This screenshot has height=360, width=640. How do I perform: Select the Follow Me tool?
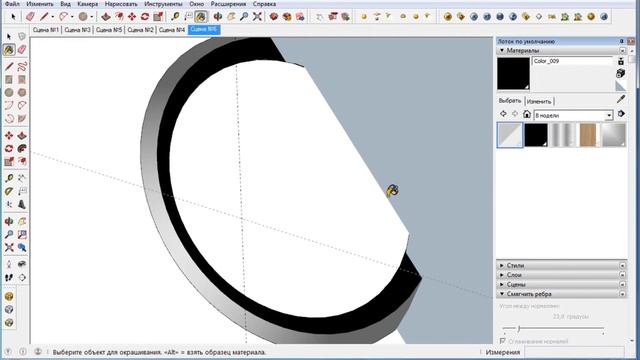pos(22,149)
